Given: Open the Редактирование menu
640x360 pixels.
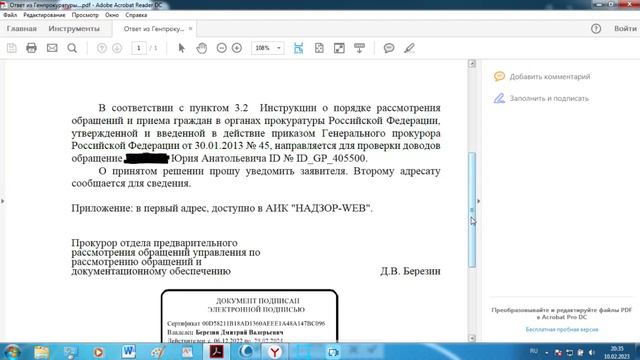Looking at the screenshot, I should [x=44, y=15].
